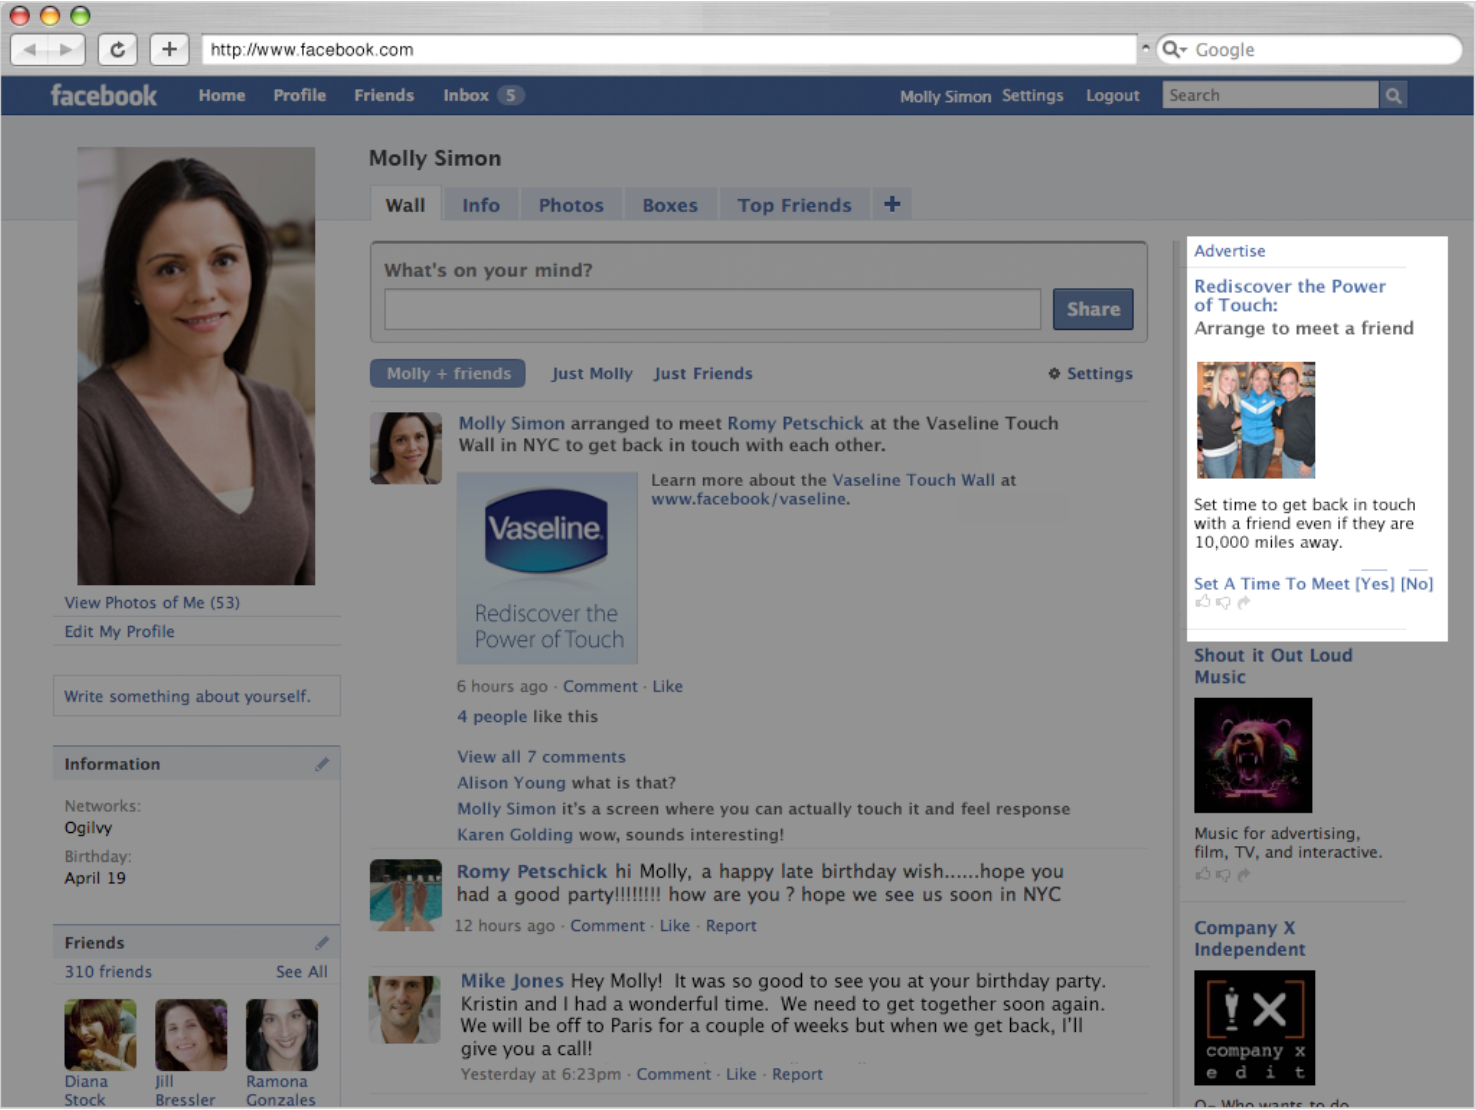Open the Friends menu item

(384, 95)
